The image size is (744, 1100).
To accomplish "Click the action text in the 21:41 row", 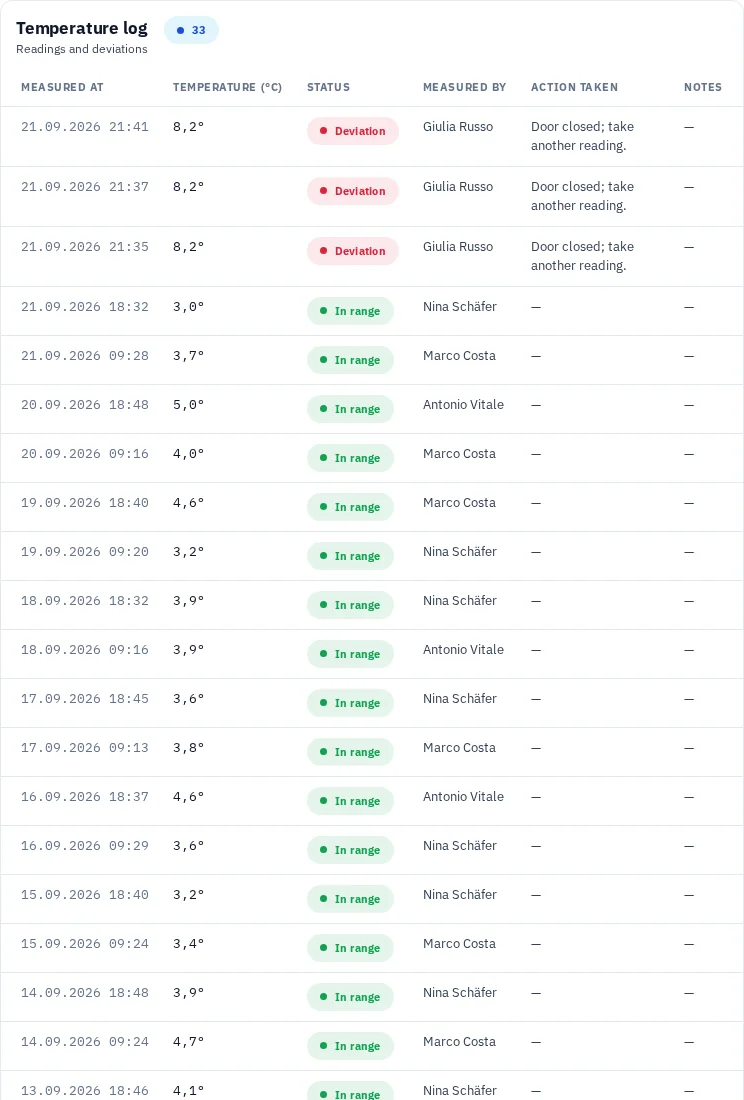I will pos(582,136).
